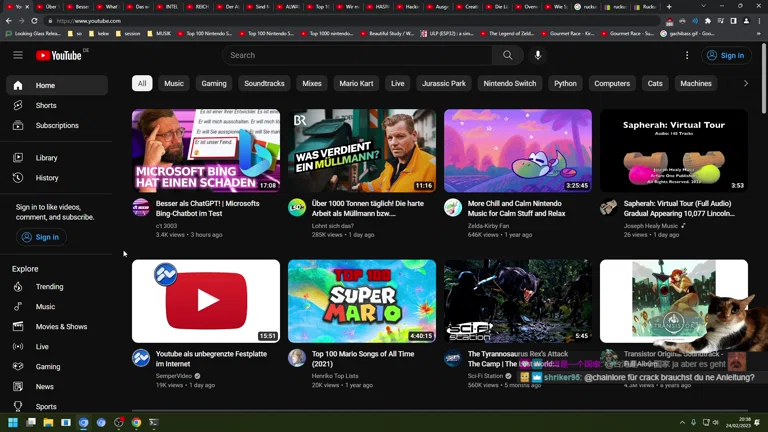This screenshot has height=432, width=768.
Task: Open watch History in sidebar
Action: tap(47, 178)
